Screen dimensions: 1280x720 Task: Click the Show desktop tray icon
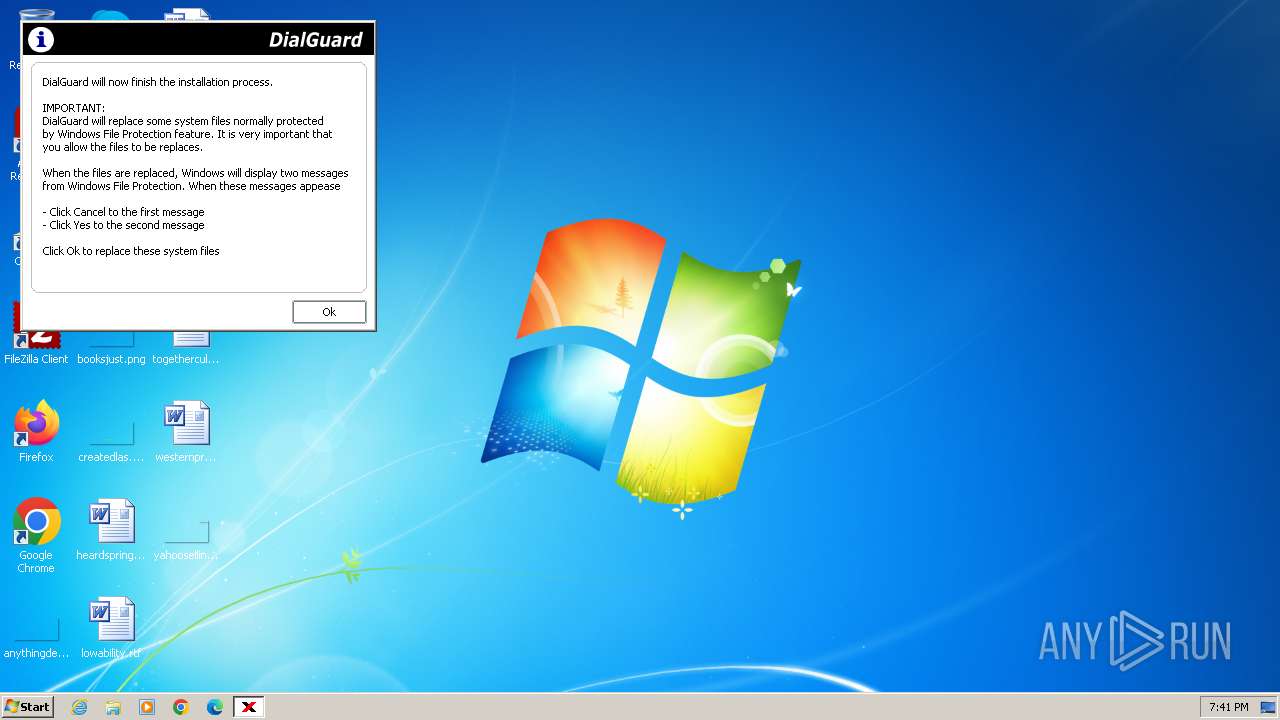pos(1267,707)
